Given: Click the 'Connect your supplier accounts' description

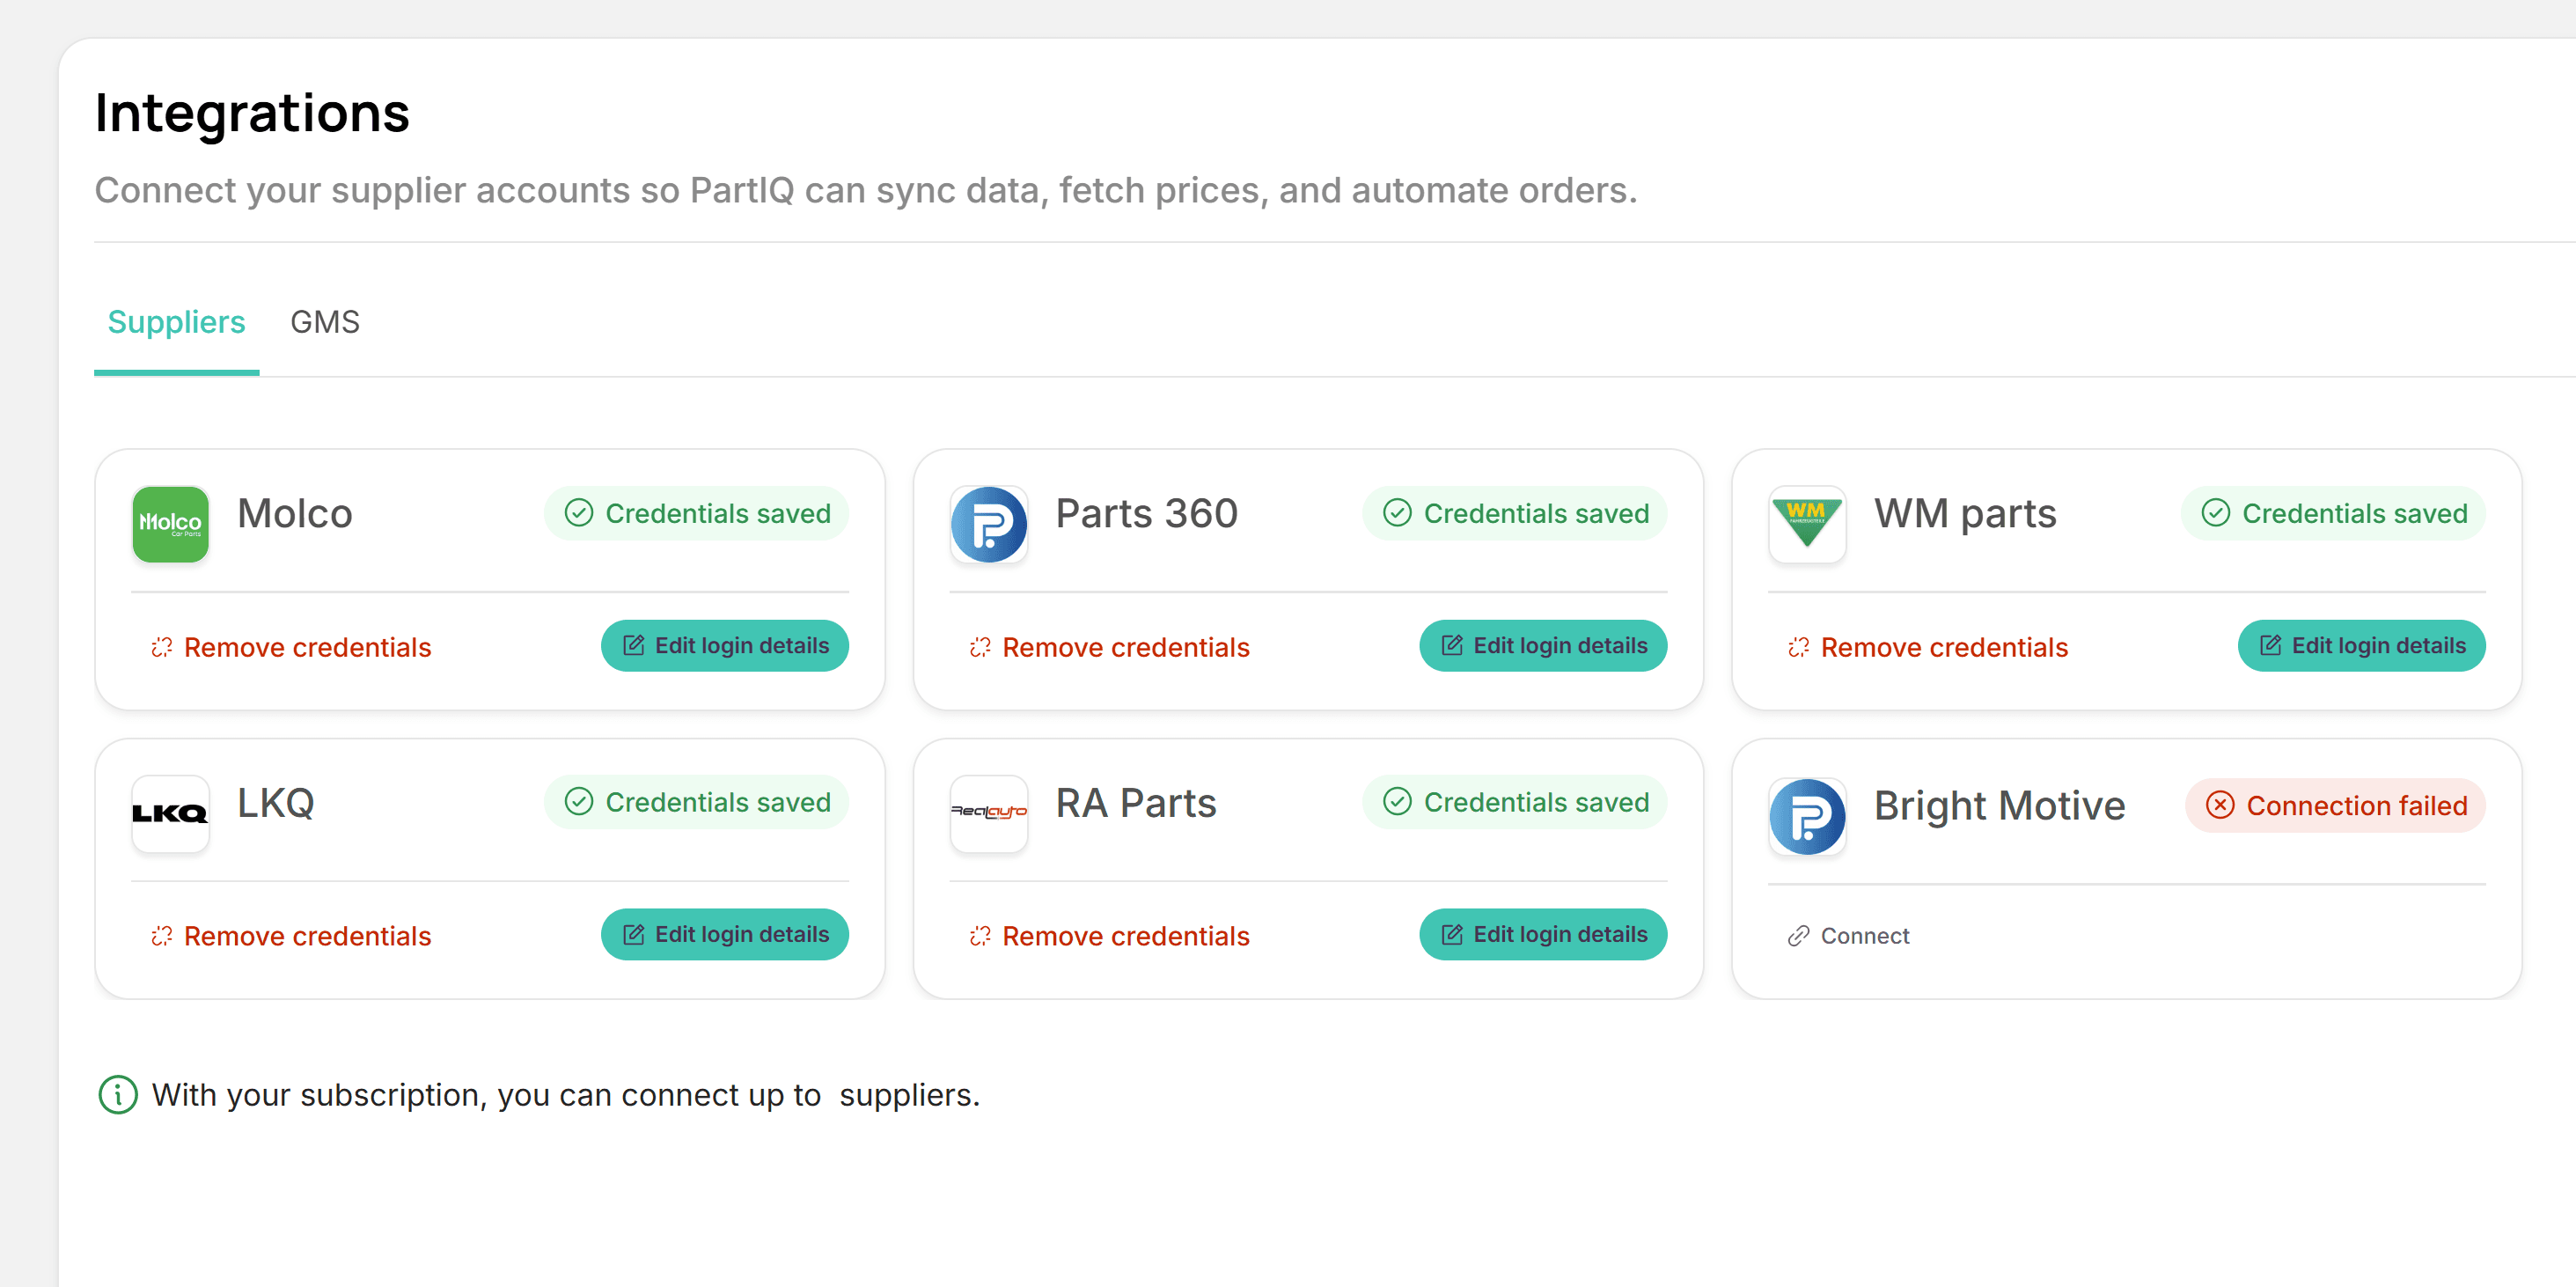Looking at the screenshot, I should (x=866, y=190).
